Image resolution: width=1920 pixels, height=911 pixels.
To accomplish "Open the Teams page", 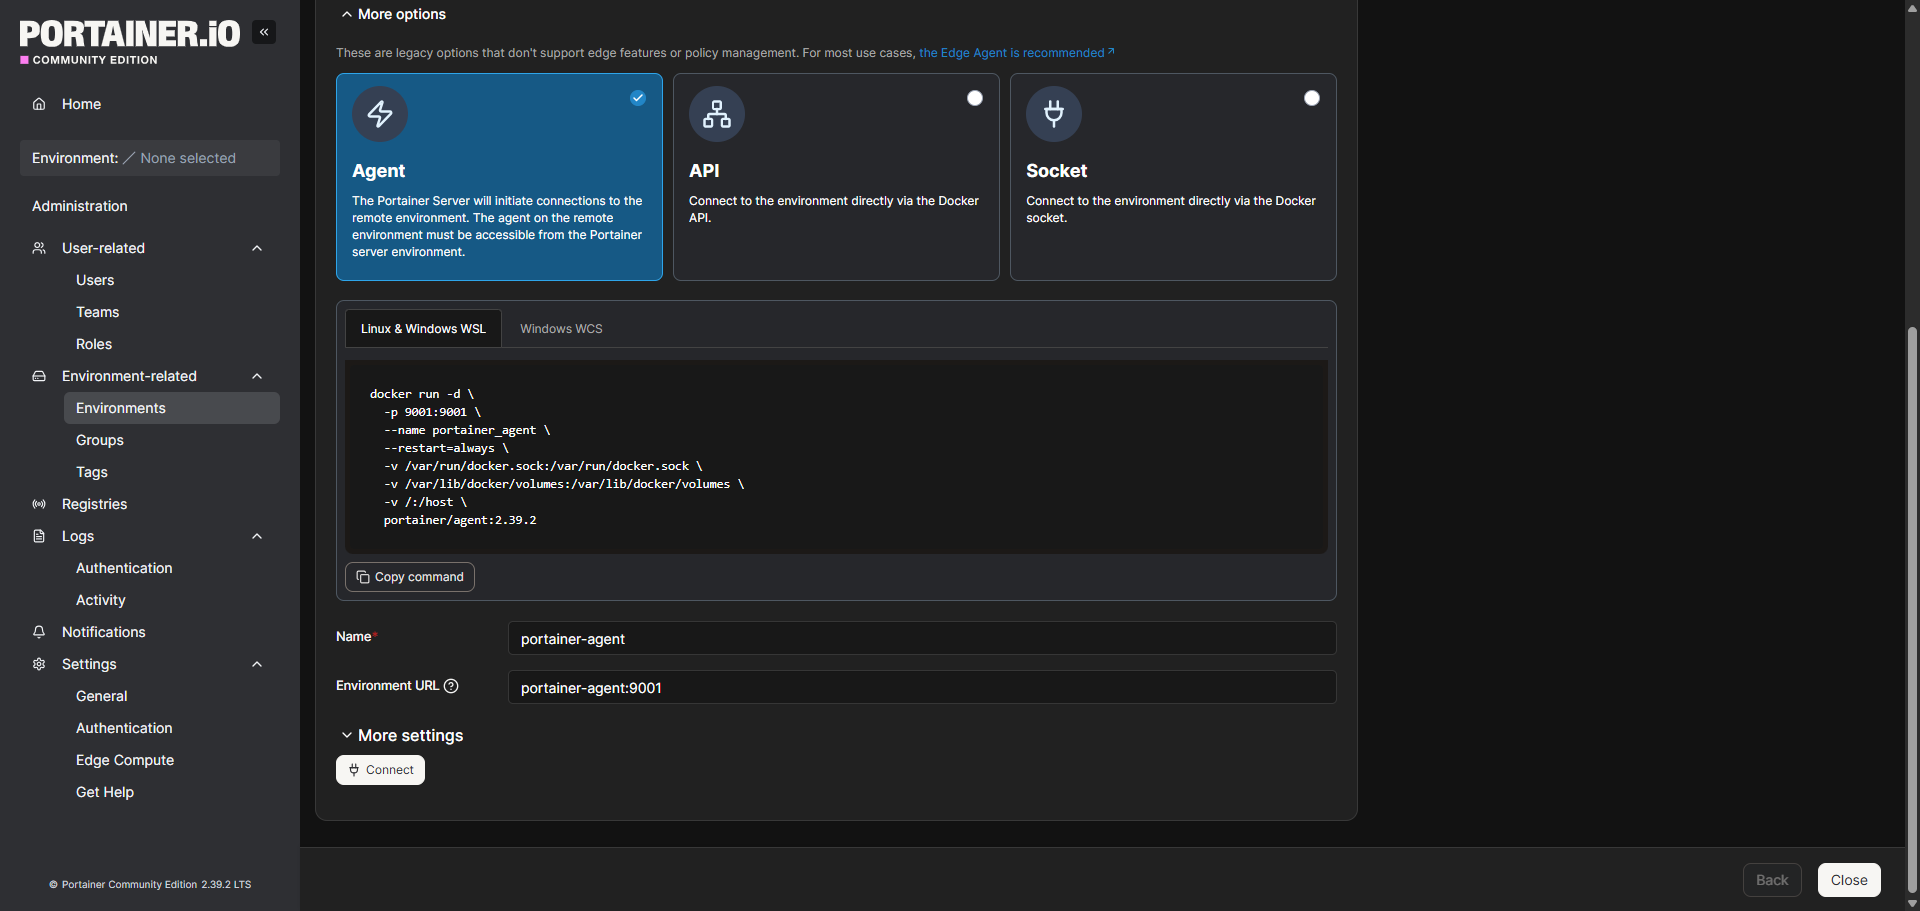I will click(x=97, y=312).
